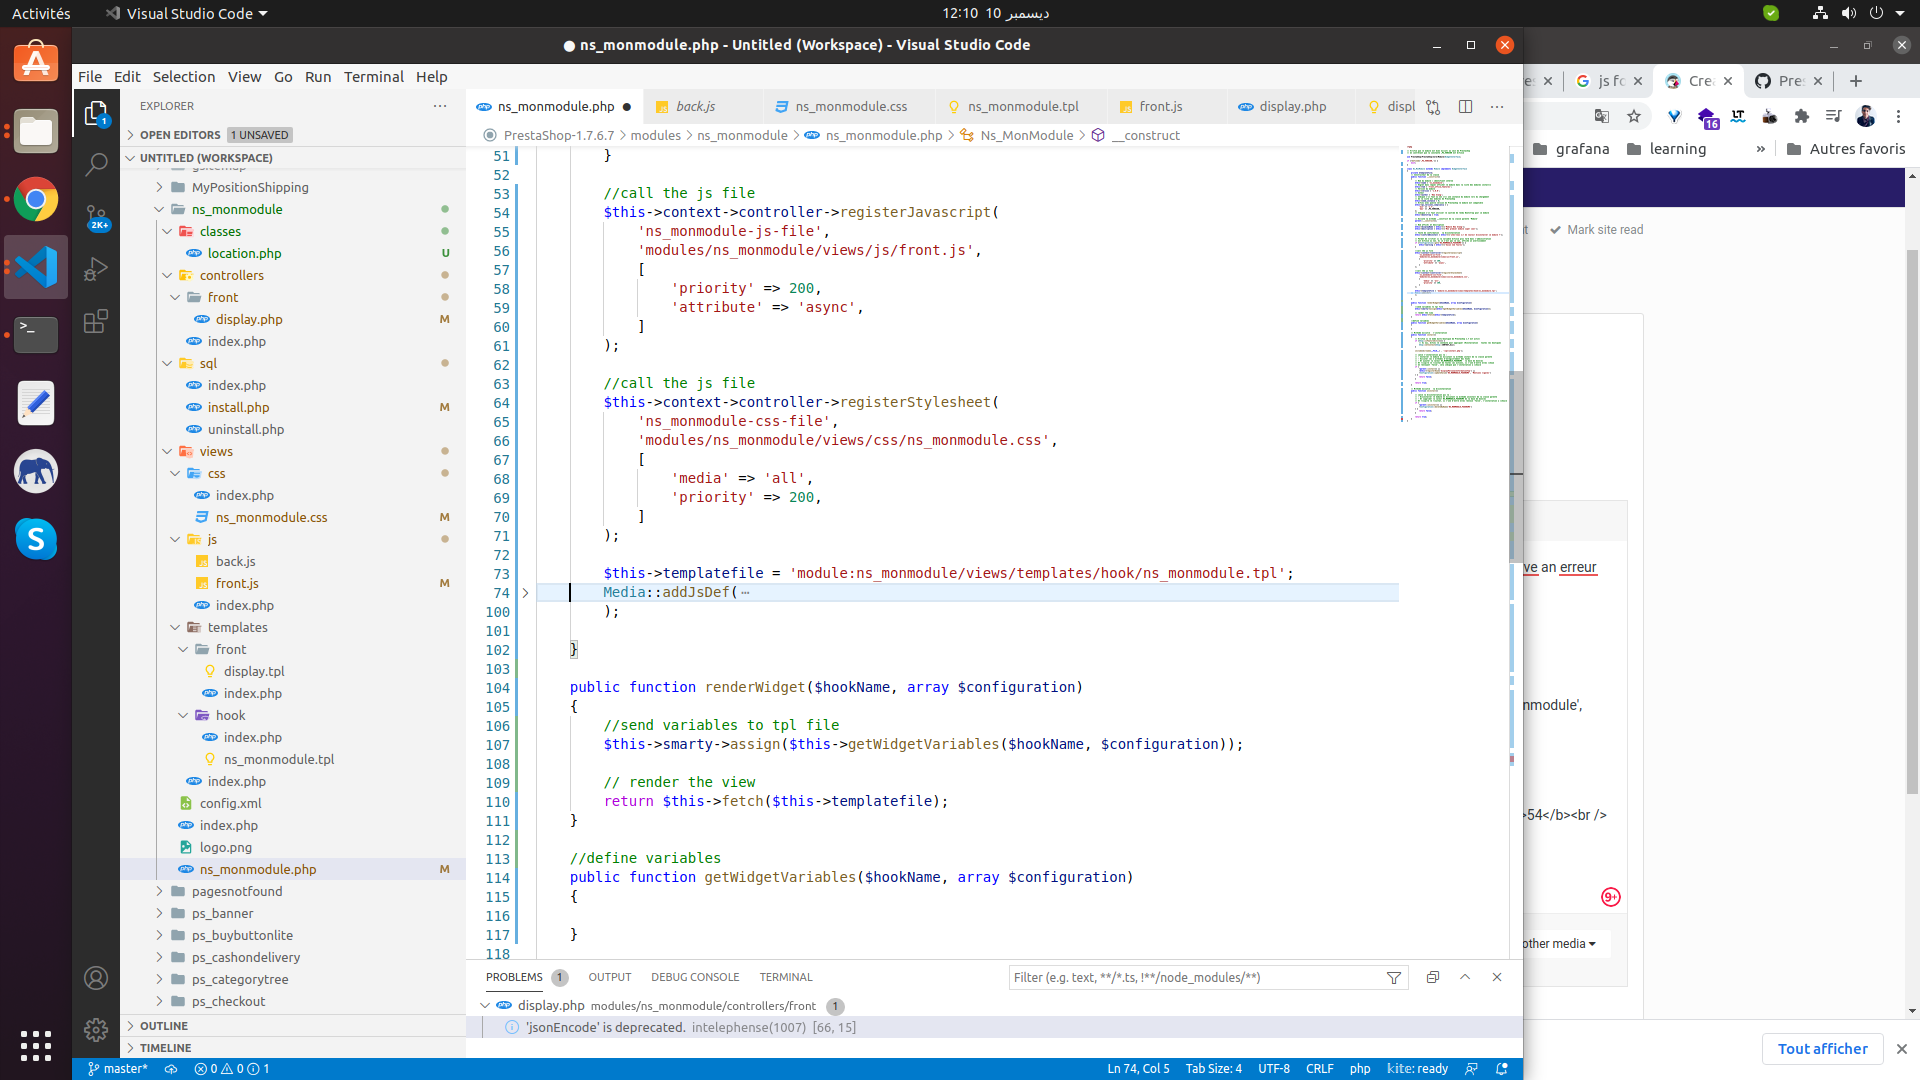Click the problems filter funnel icon
This screenshot has height=1080, width=1920.
pyautogui.click(x=1394, y=978)
